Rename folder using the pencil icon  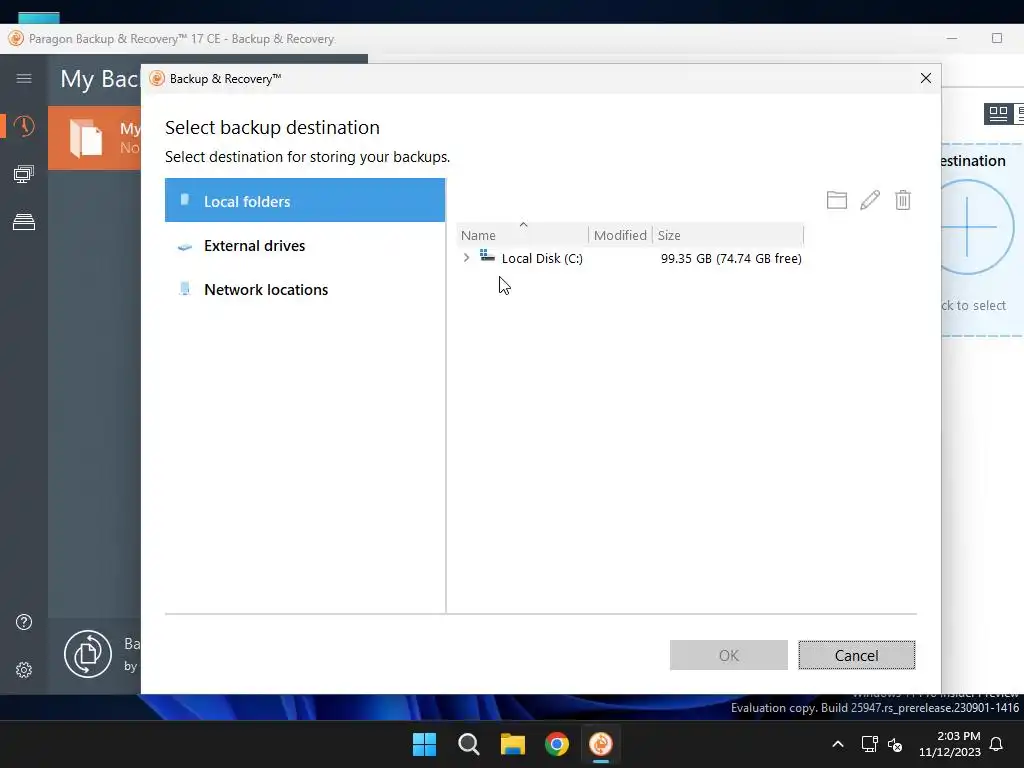(x=870, y=200)
